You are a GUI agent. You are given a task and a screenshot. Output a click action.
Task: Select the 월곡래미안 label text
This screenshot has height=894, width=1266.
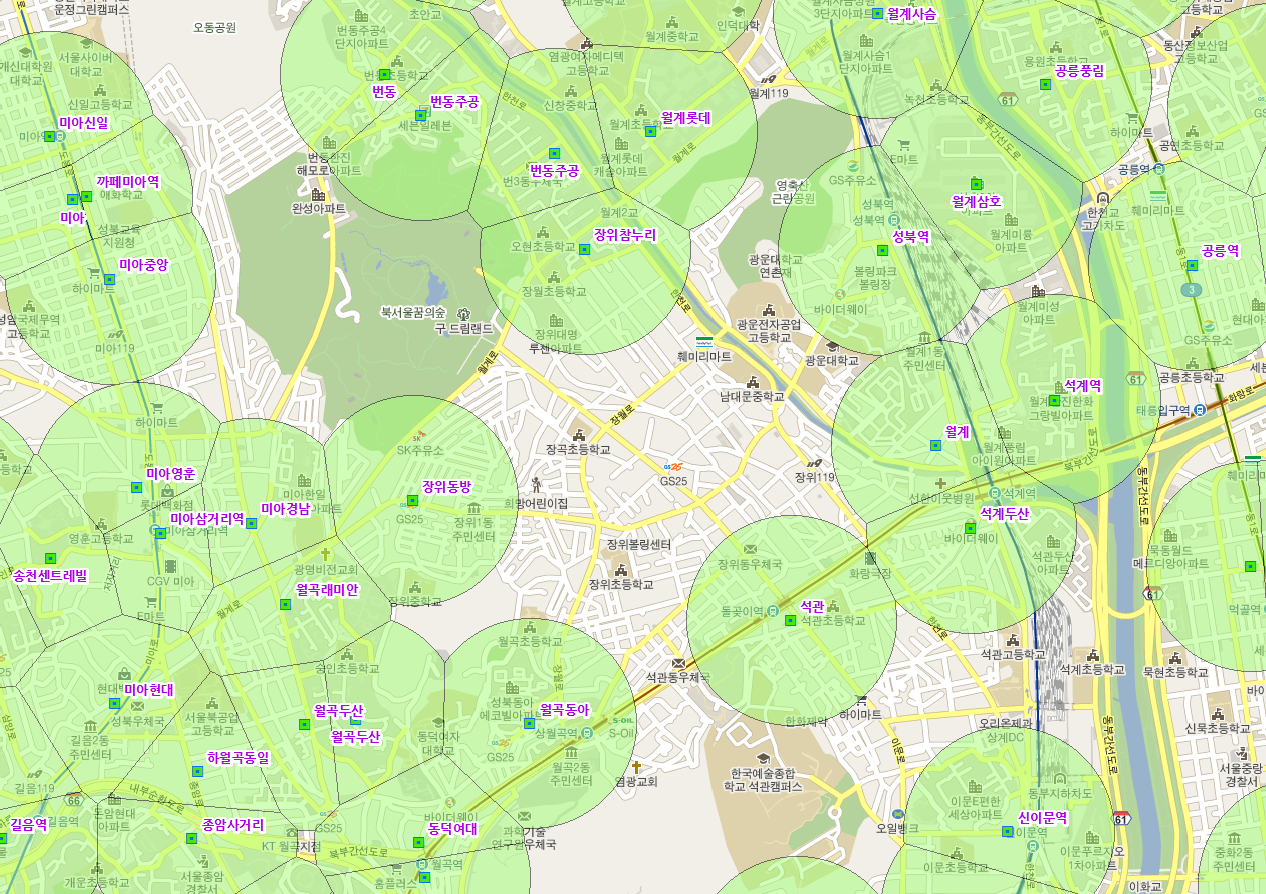point(327,590)
